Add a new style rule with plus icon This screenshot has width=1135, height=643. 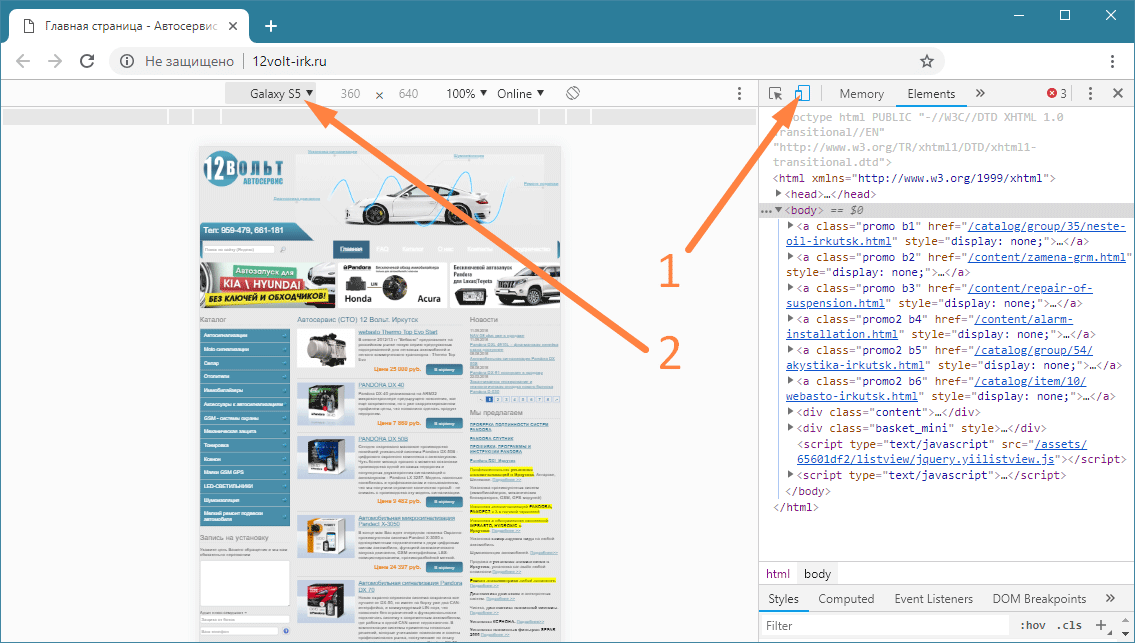1101,625
